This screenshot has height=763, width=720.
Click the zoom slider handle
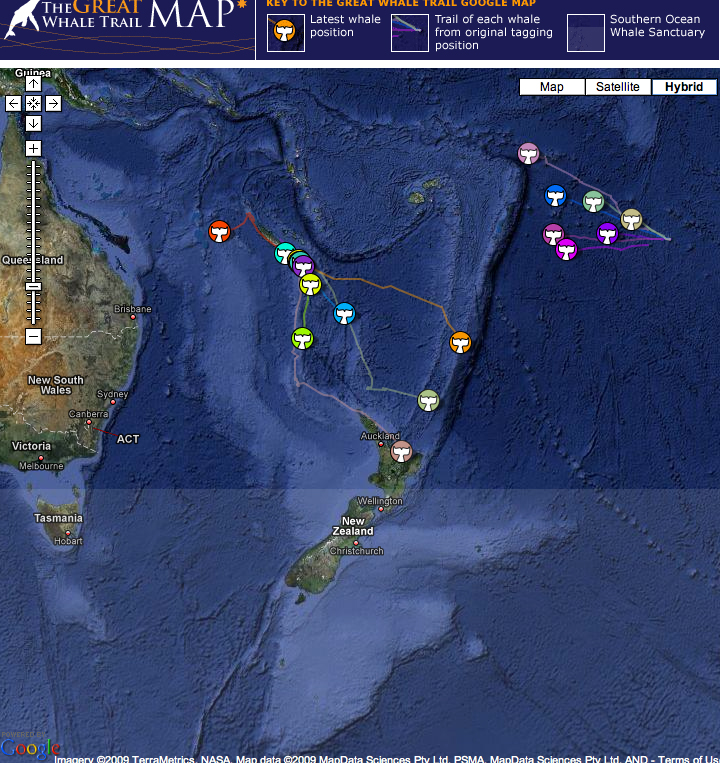(x=33, y=287)
